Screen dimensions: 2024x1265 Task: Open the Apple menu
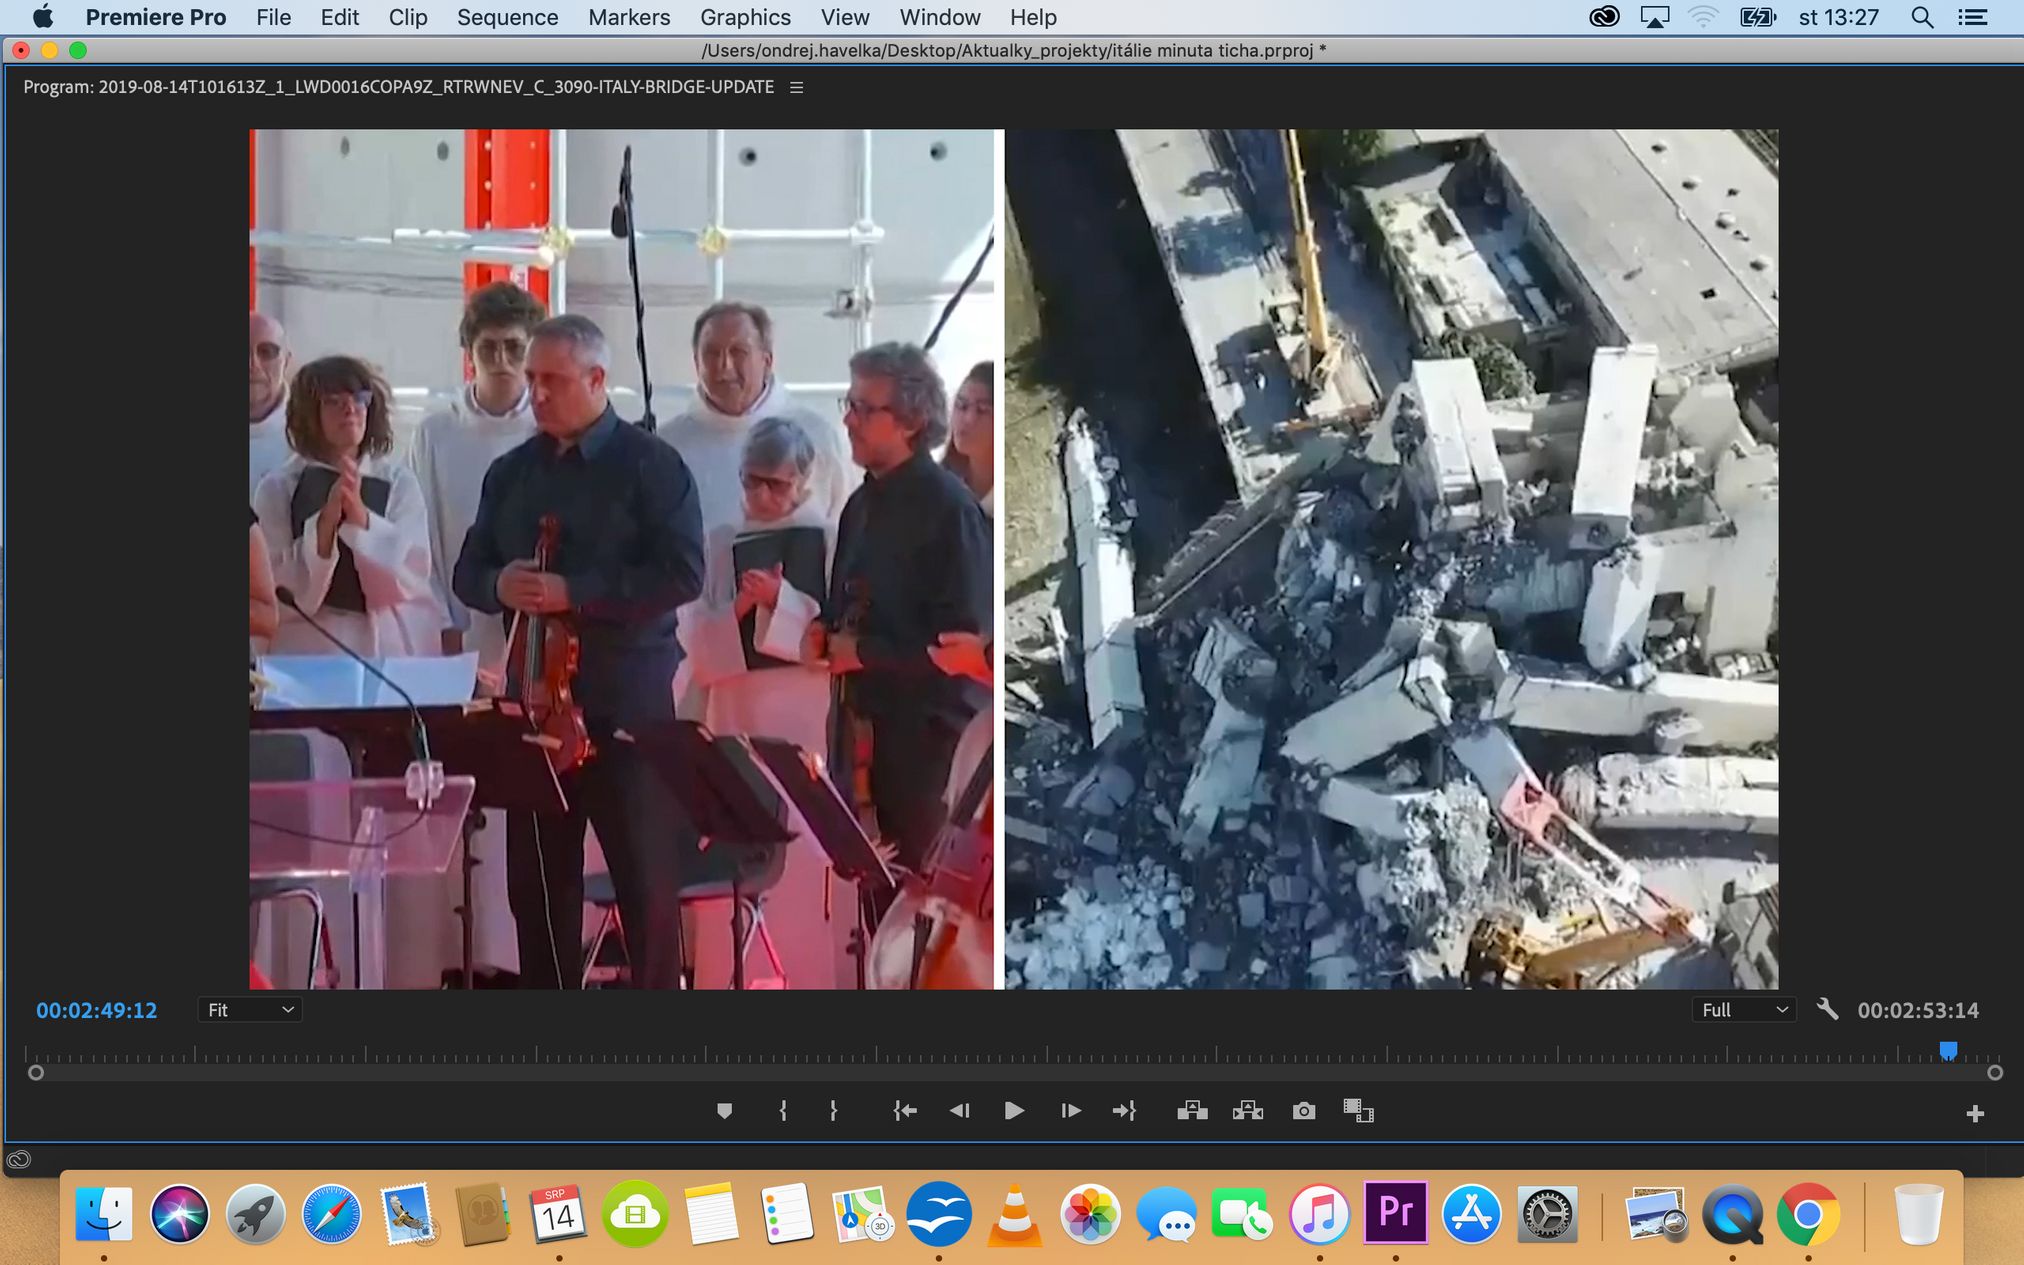click(42, 17)
